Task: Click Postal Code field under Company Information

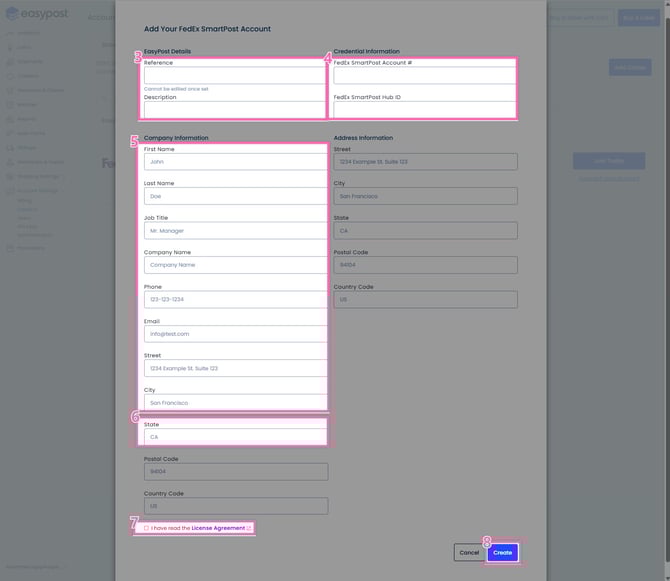Action: click(x=236, y=472)
